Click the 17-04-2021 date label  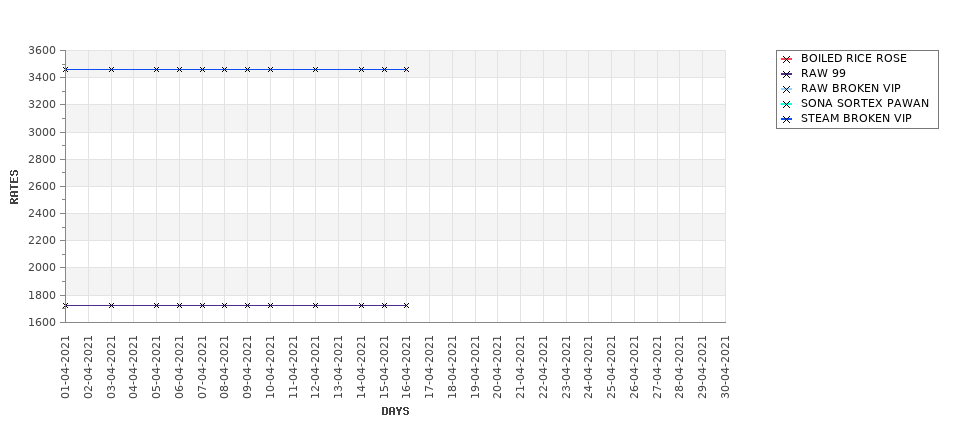pyautogui.click(x=430, y=367)
